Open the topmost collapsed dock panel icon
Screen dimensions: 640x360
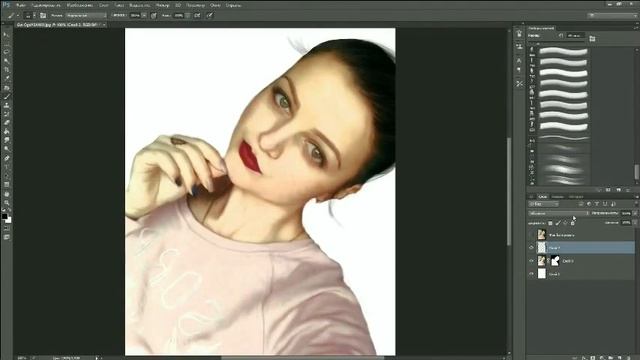[x=519, y=34]
